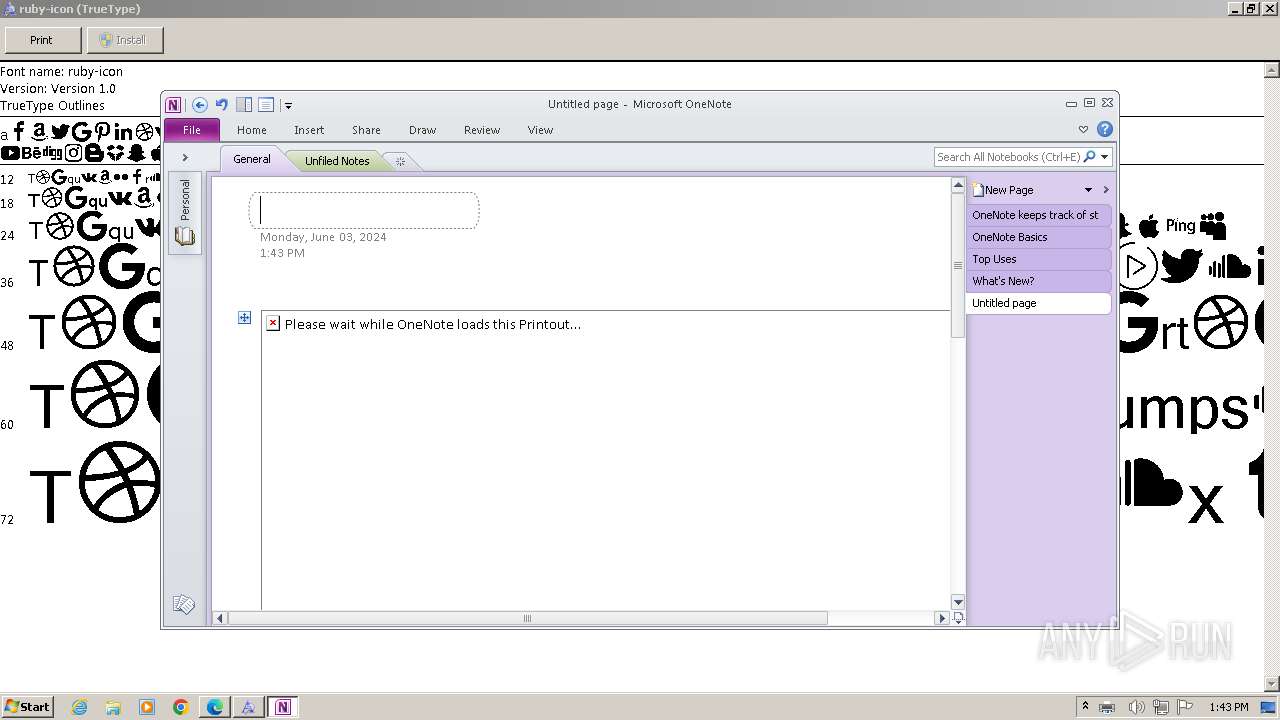This screenshot has width=1280, height=720.
Task: Launch Google Chrome from the taskbar
Action: click(181, 707)
